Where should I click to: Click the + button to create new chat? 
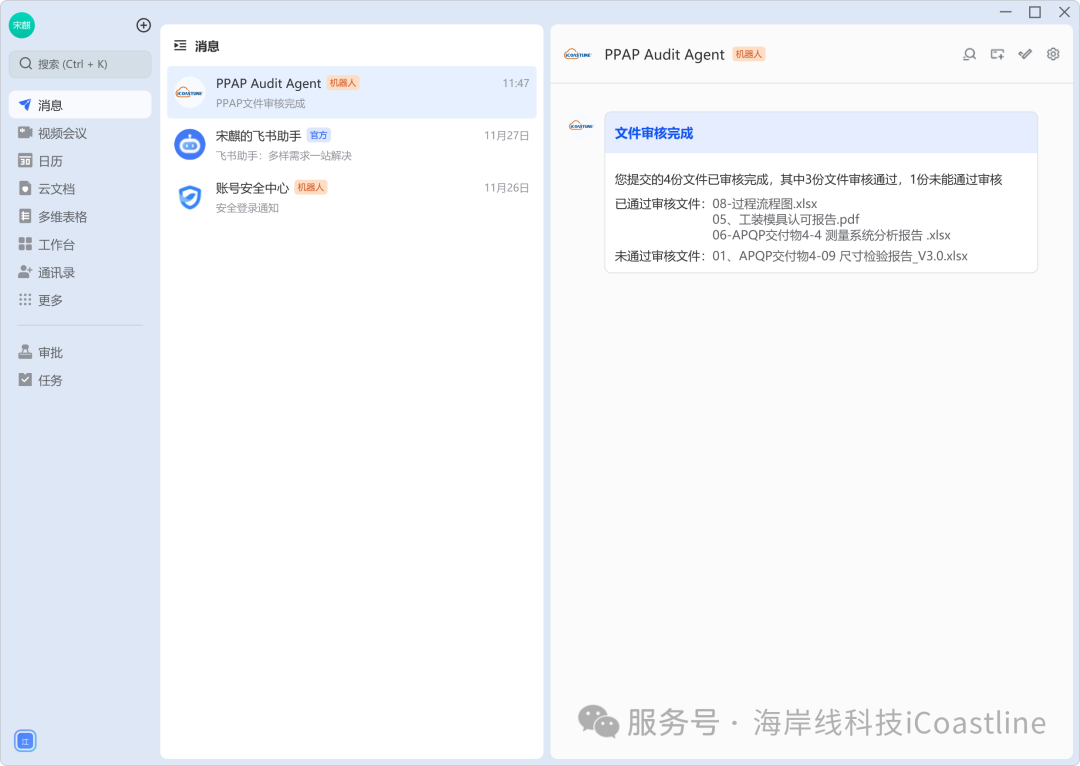tap(143, 26)
